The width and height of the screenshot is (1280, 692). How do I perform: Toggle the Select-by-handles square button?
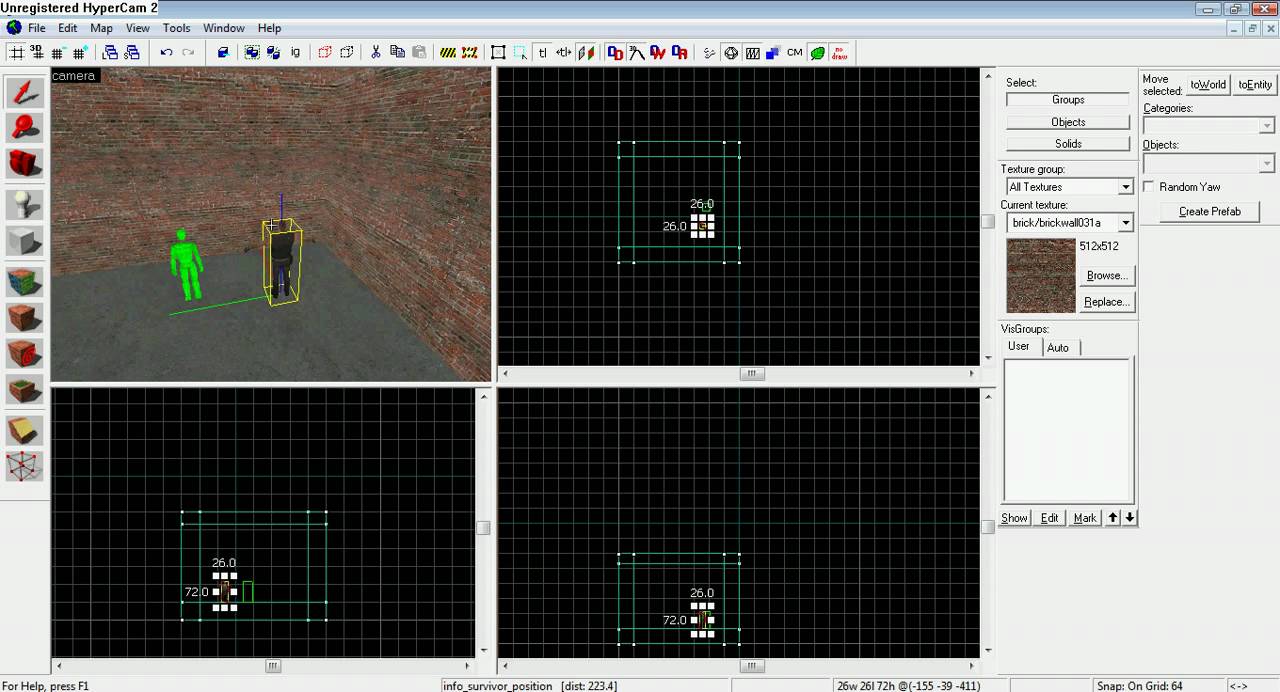tap(498, 52)
